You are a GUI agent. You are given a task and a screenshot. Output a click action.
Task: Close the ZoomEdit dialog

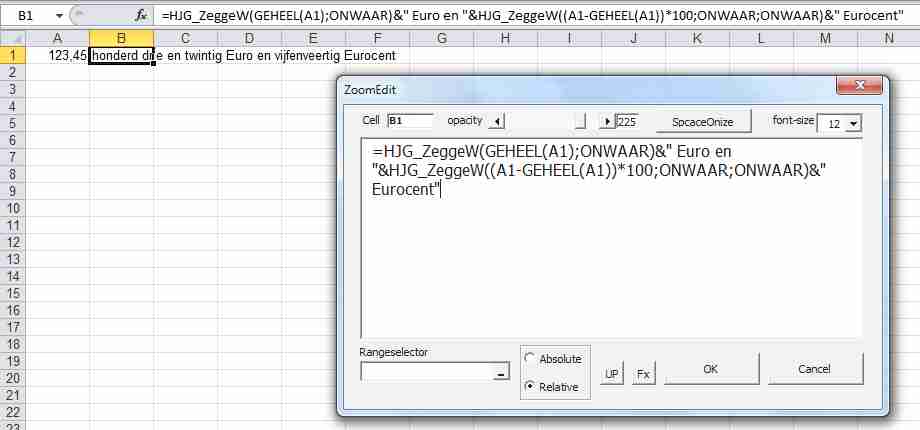click(x=860, y=86)
